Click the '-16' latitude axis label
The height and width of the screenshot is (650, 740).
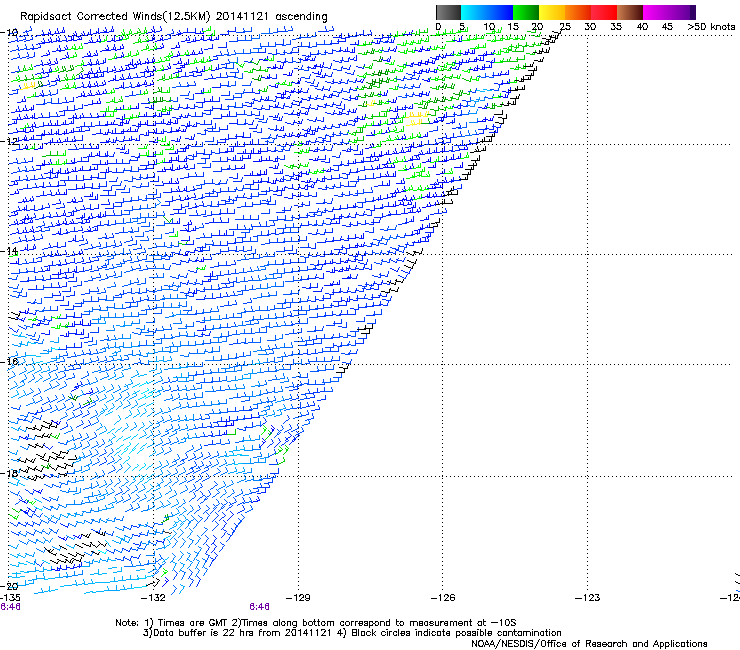pos(9,362)
